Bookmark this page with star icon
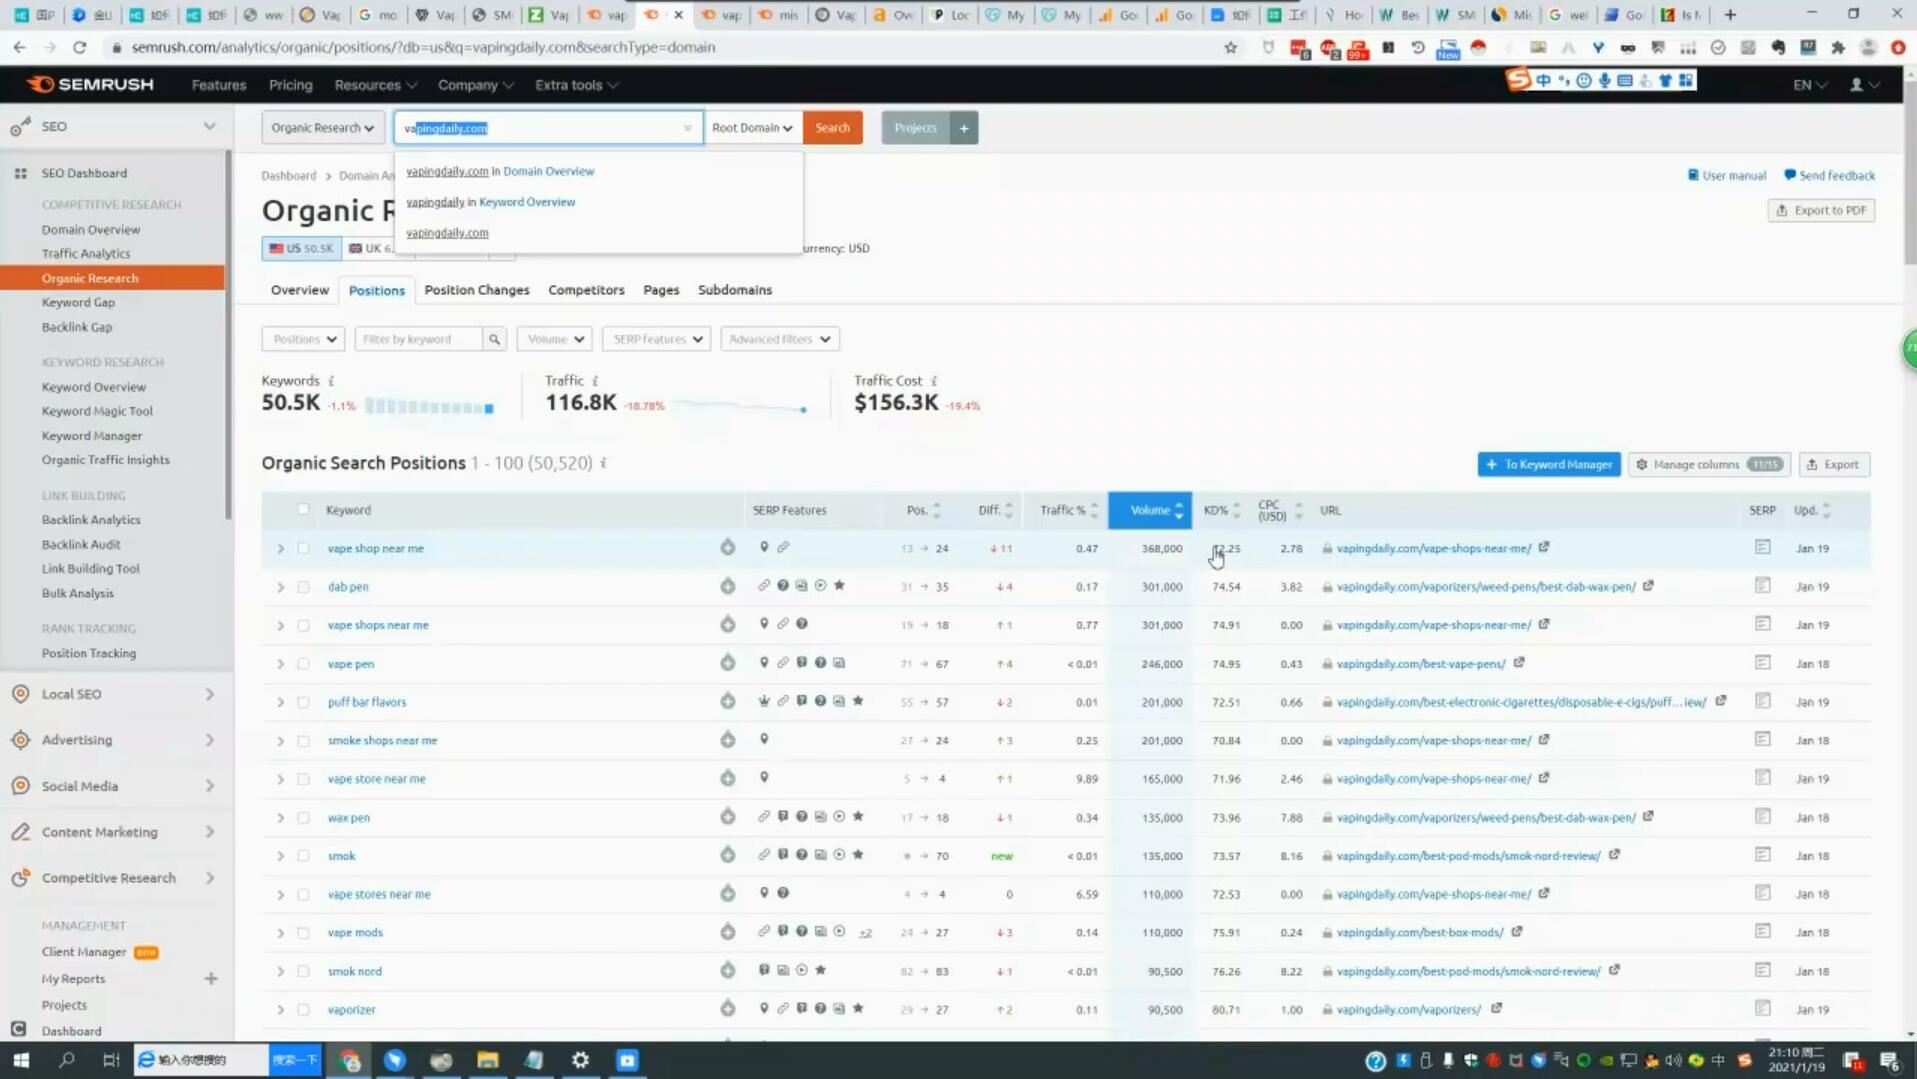Image resolution: width=1917 pixels, height=1079 pixels. (x=1230, y=47)
